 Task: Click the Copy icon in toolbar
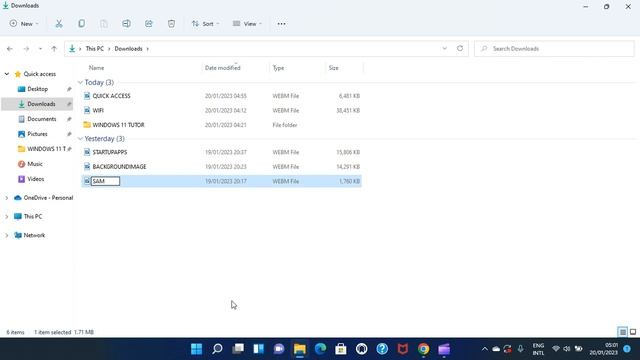[82, 24]
